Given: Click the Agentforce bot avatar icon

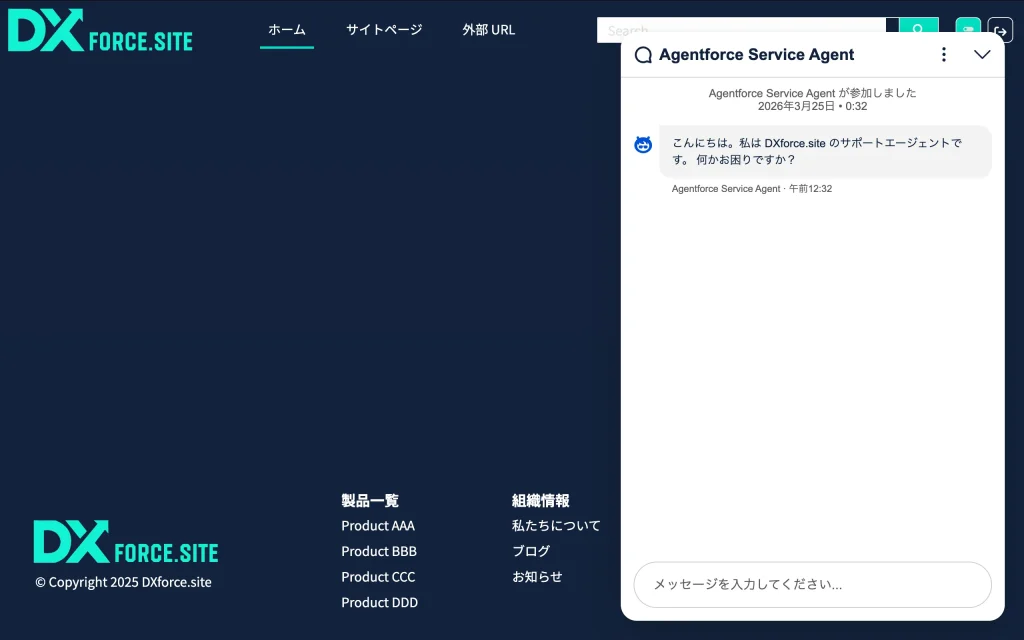Looking at the screenshot, I should tap(643, 145).
